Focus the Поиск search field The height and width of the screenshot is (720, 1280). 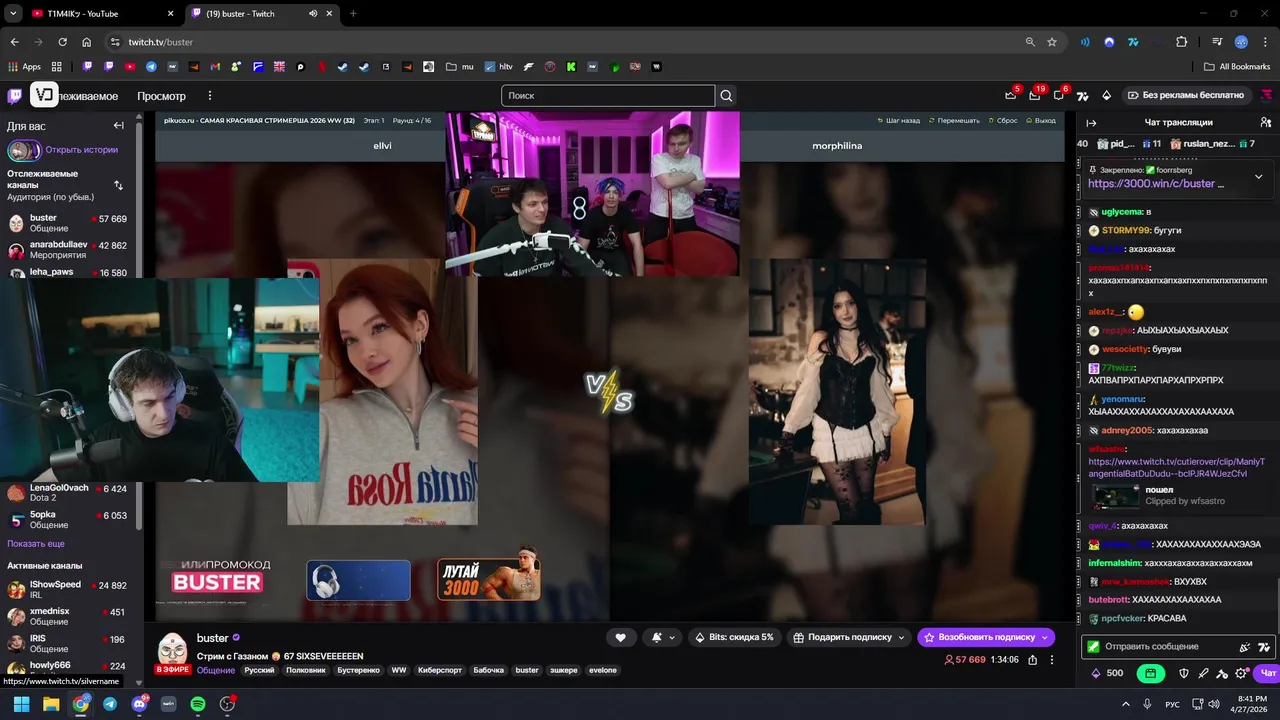coord(608,96)
